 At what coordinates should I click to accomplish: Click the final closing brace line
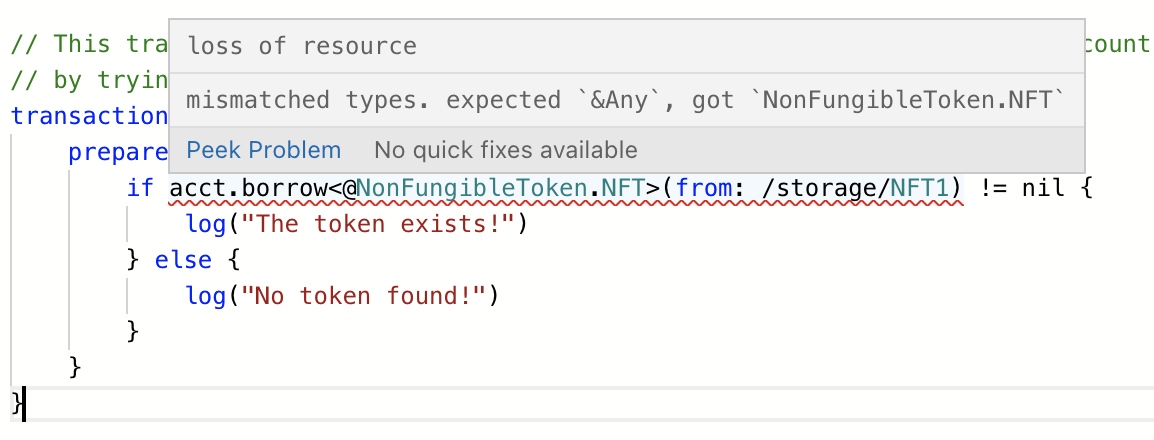coord(15,403)
